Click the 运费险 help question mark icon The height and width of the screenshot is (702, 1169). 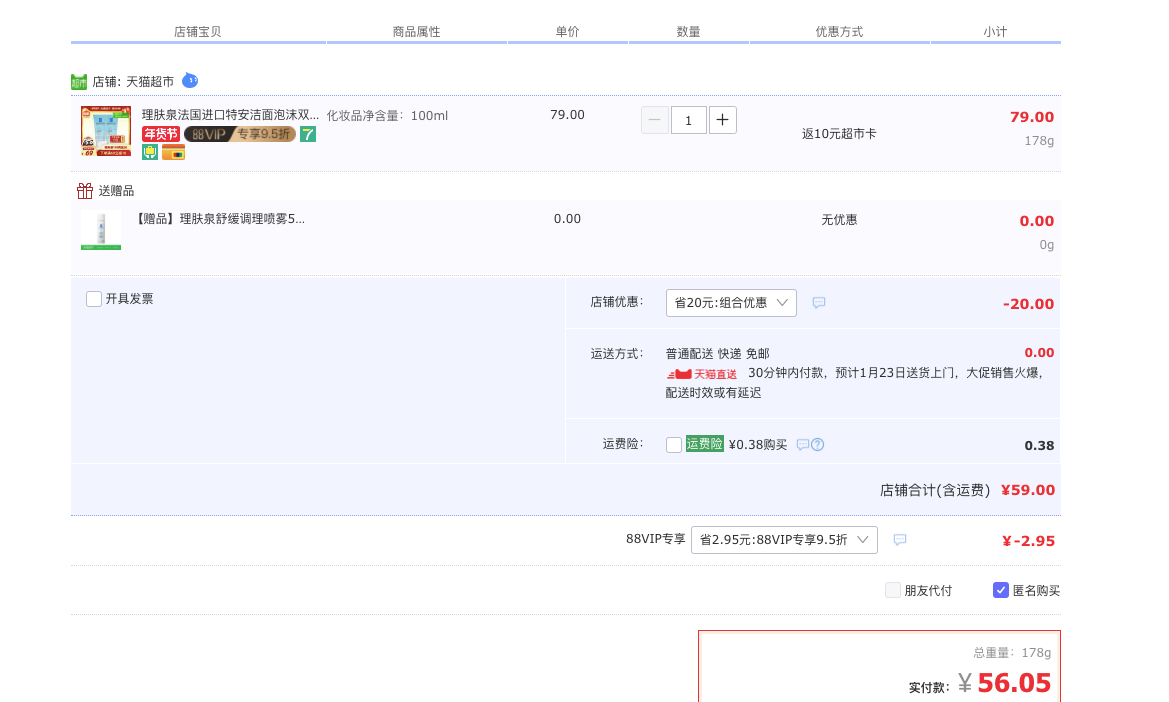818,445
